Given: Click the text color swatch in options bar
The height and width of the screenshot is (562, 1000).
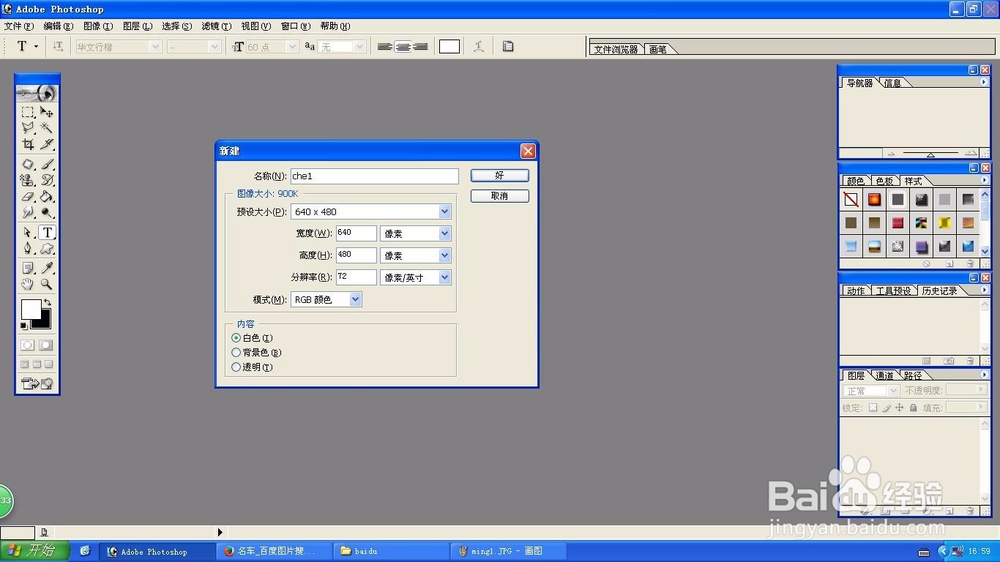Looking at the screenshot, I should tap(449, 47).
